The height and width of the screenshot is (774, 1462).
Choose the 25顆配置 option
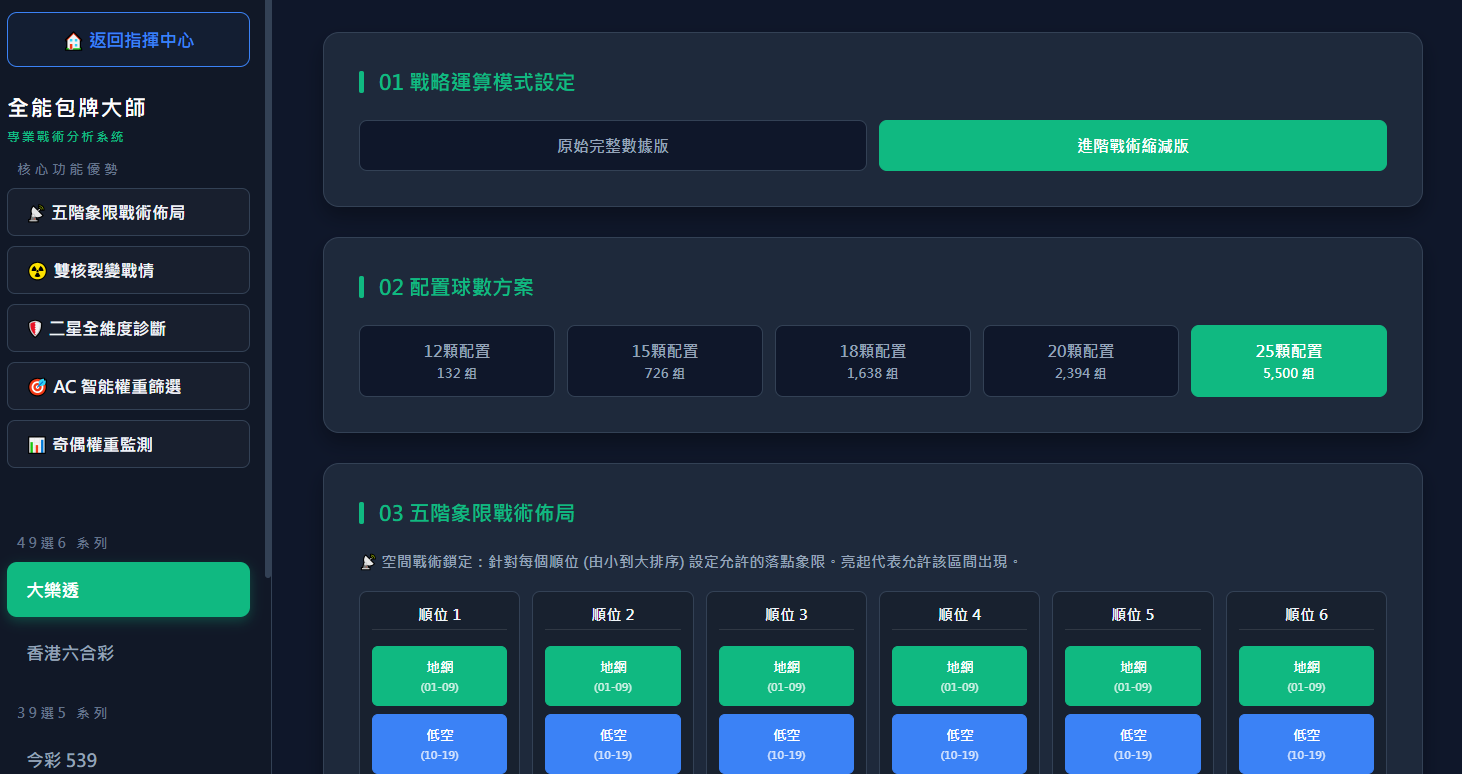[1288, 361]
